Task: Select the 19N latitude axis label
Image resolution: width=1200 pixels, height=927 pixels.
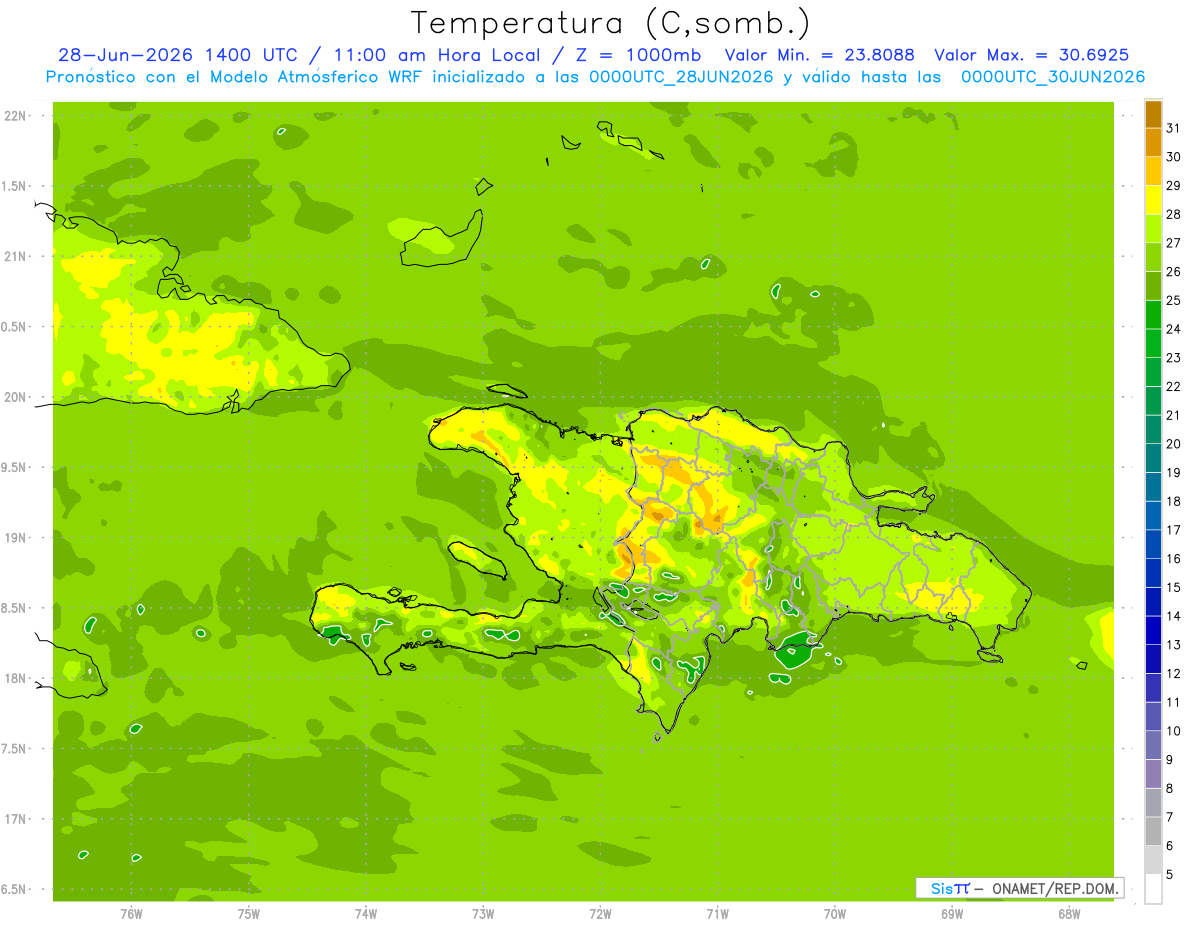Action: 17,538
